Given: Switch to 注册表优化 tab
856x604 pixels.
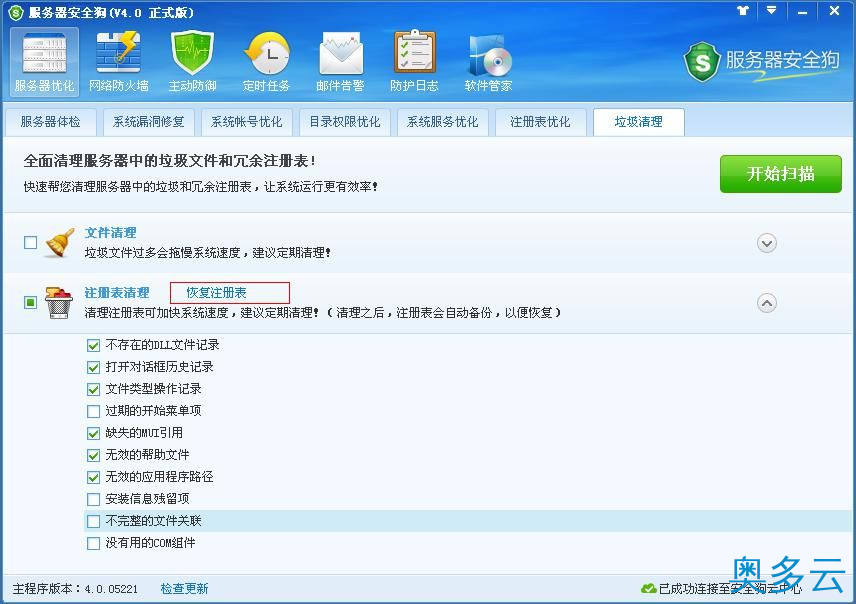Looking at the screenshot, I should coord(540,122).
